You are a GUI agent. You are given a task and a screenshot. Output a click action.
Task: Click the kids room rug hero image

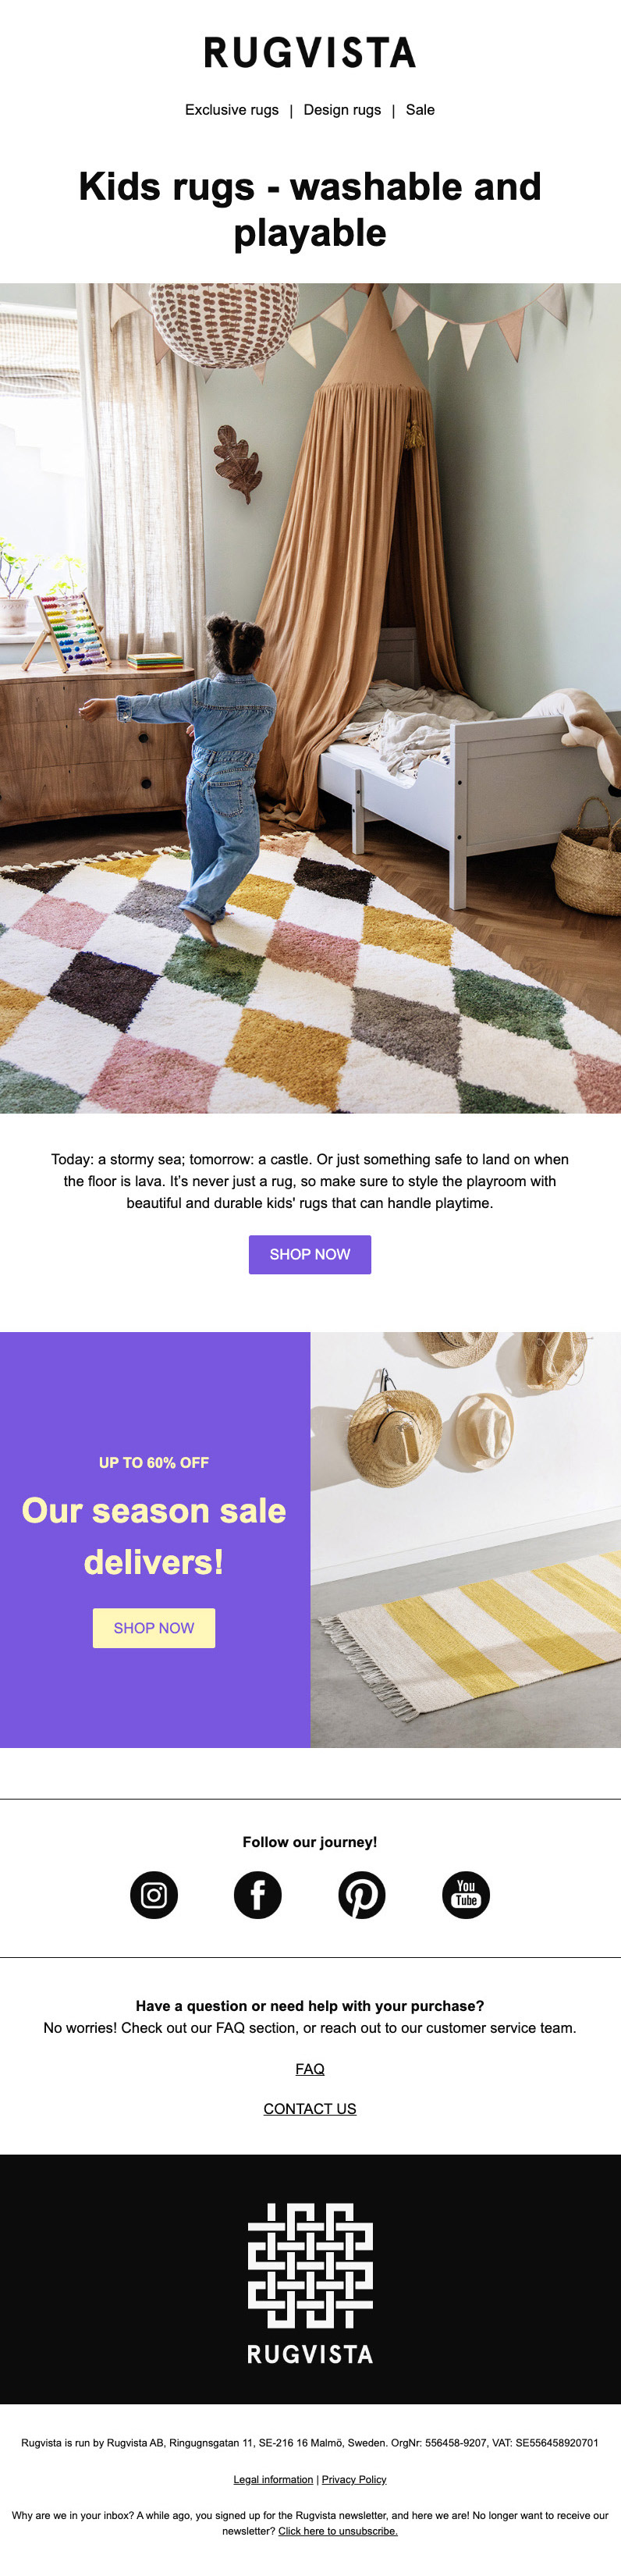(x=310, y=698)
